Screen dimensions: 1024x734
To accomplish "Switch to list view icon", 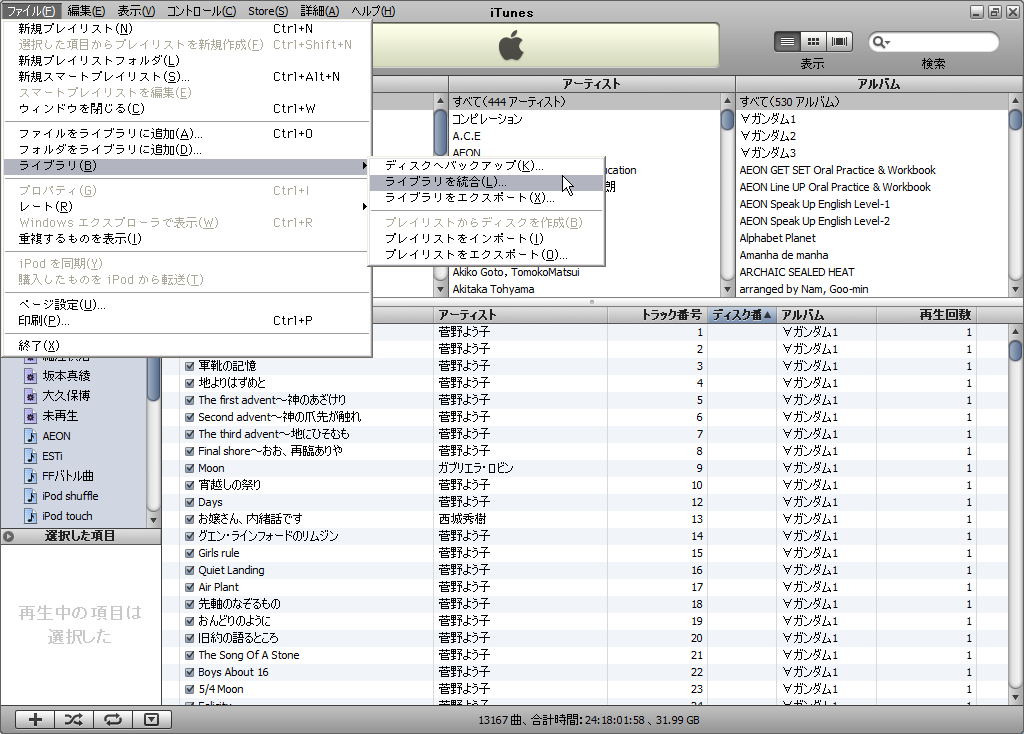I will tap(787, 42).
